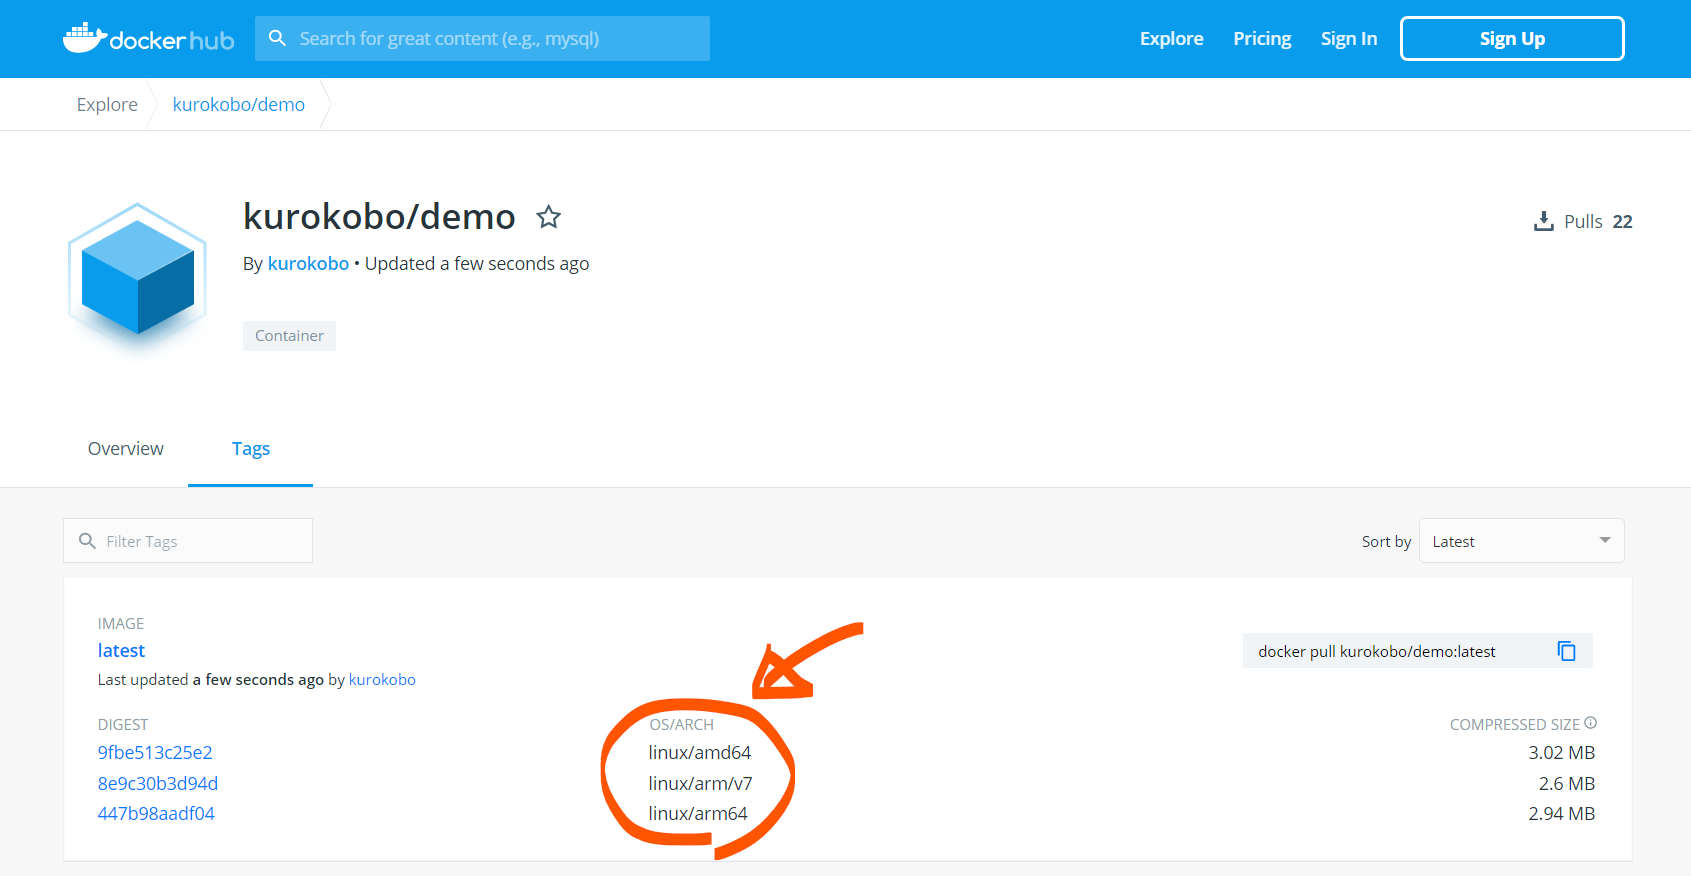Click the compressed size info icon
The image size is (1691, 876).
tap(1590, 723)
